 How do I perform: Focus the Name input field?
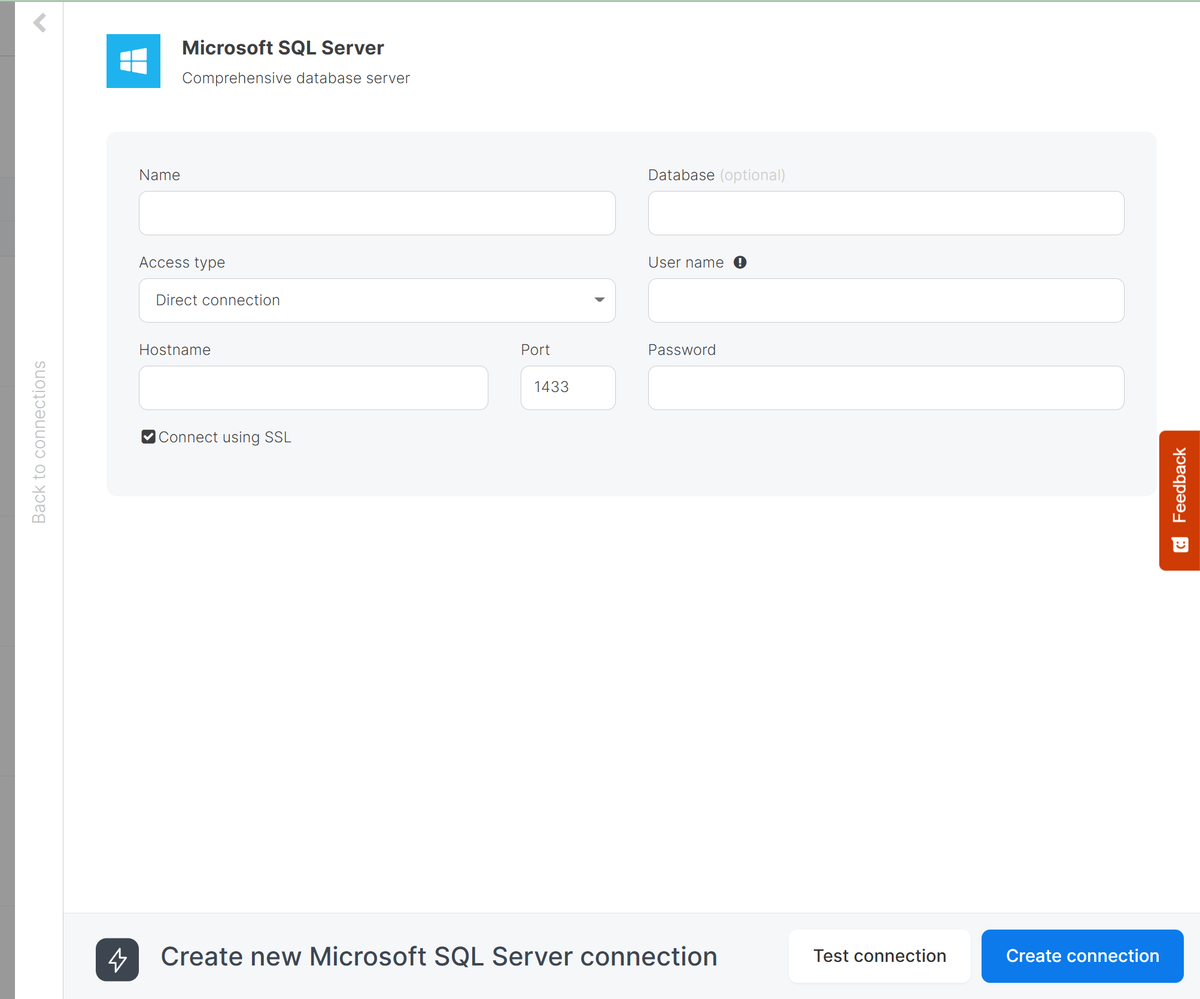coord(376,213)
